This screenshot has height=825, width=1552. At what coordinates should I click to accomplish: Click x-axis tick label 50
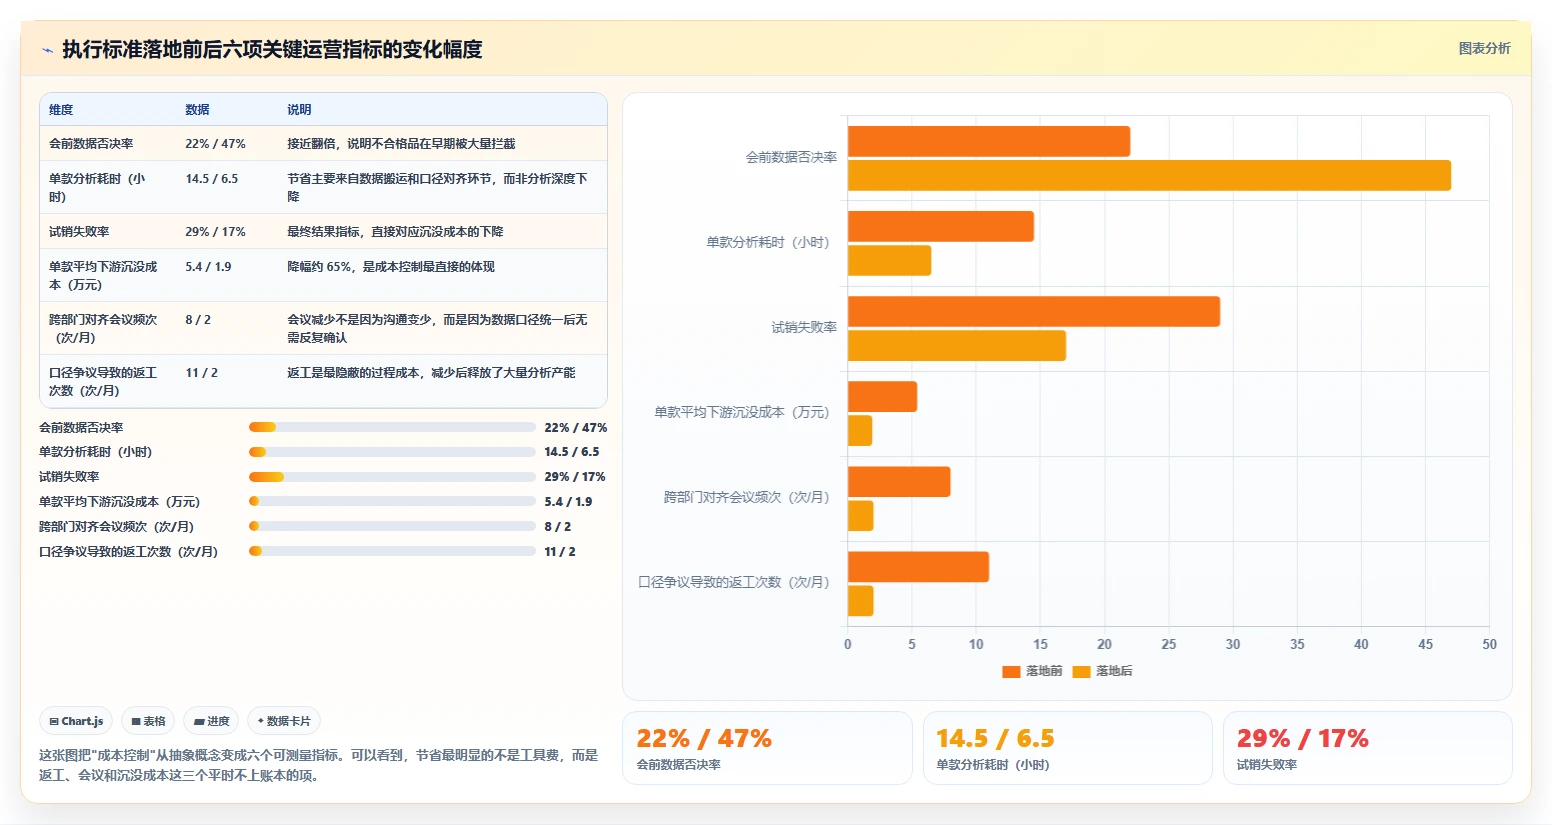point(1489,644)
